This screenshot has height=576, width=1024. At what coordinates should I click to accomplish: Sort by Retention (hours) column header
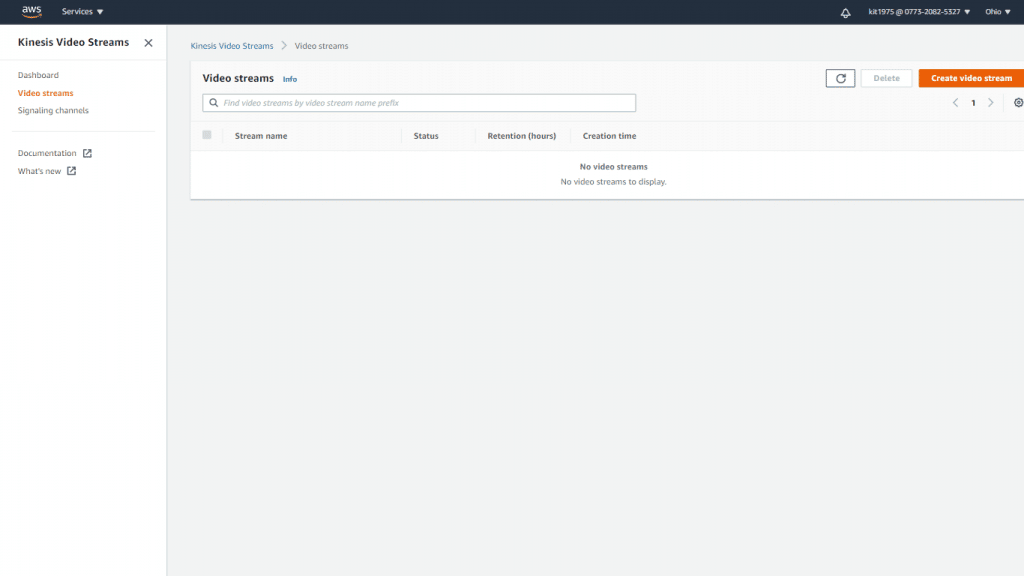pyautogui.click(x=522, y=136)
